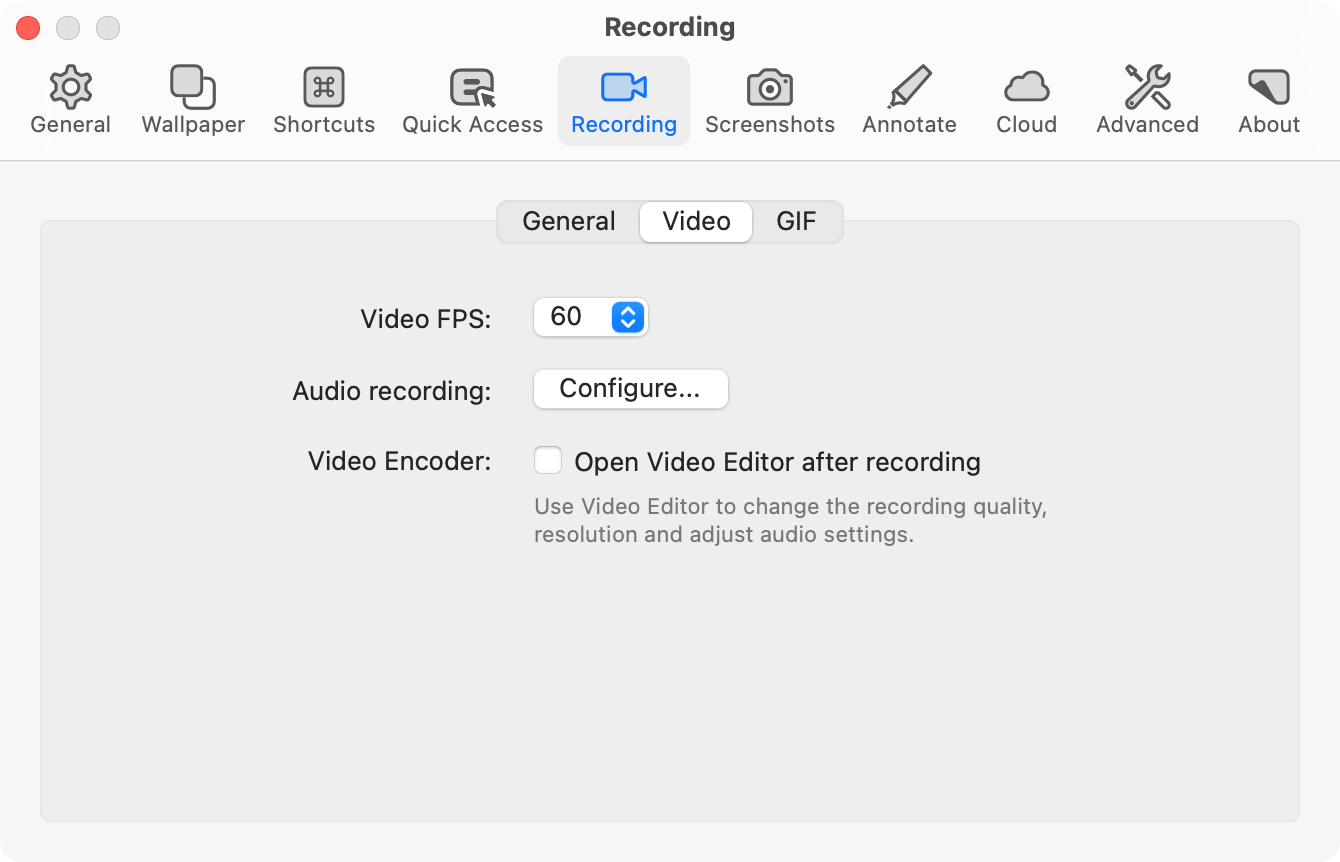The width and height of the screenshot is (1340, 862).
Task: Select the Recording video camera icon
Action: (624, 88)
